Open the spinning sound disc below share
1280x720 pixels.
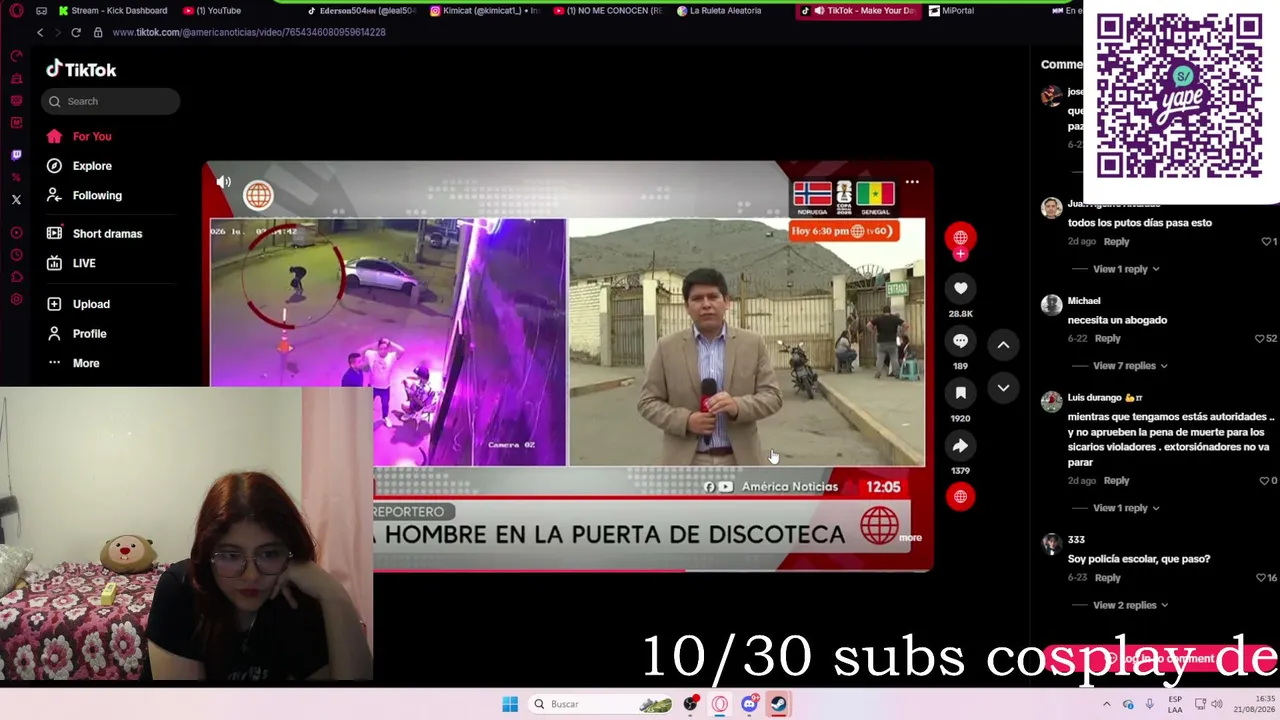click(x=960, y=496)
